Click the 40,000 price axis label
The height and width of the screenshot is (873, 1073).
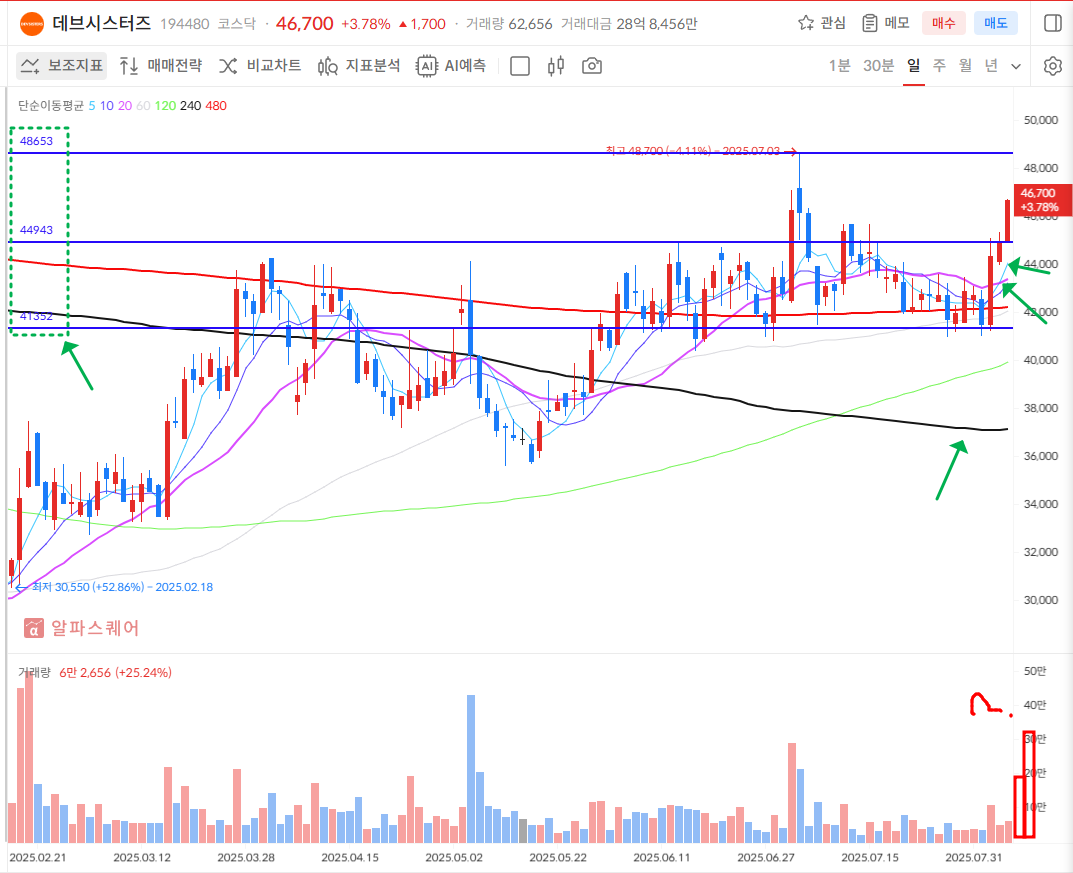[1040, 361]
